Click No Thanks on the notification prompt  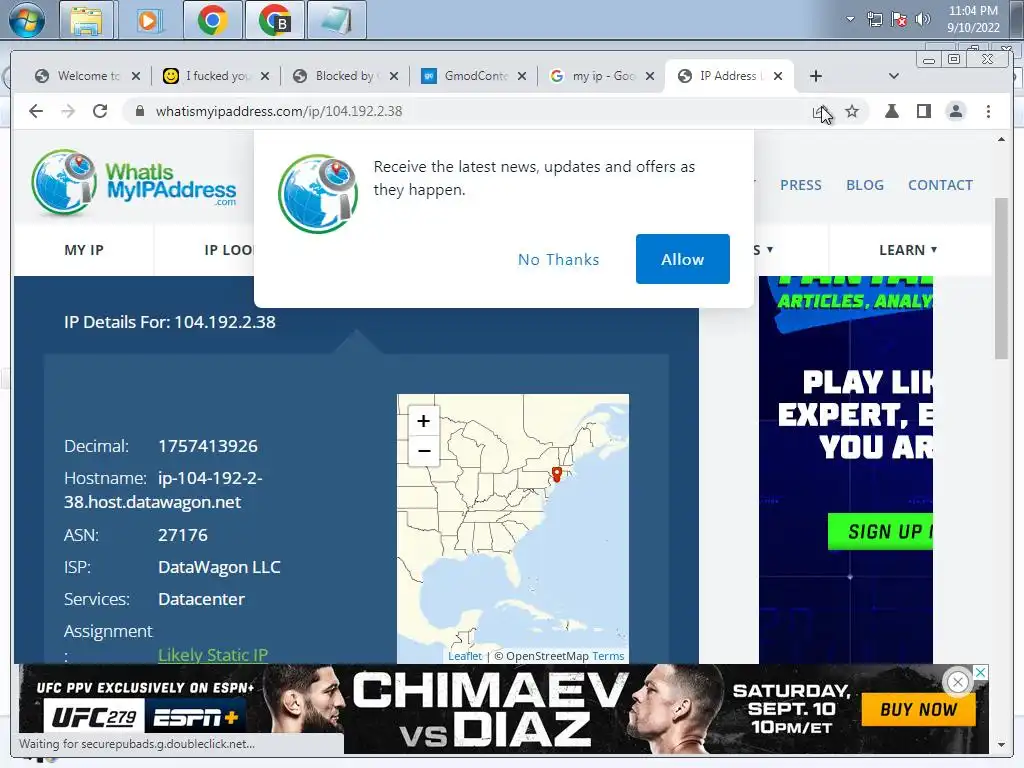point(558,259)
